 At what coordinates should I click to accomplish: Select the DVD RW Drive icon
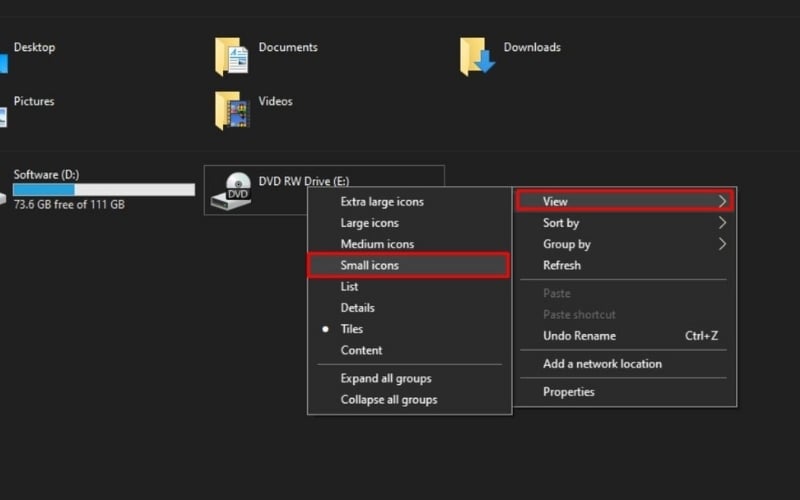(x=232, y=191)
